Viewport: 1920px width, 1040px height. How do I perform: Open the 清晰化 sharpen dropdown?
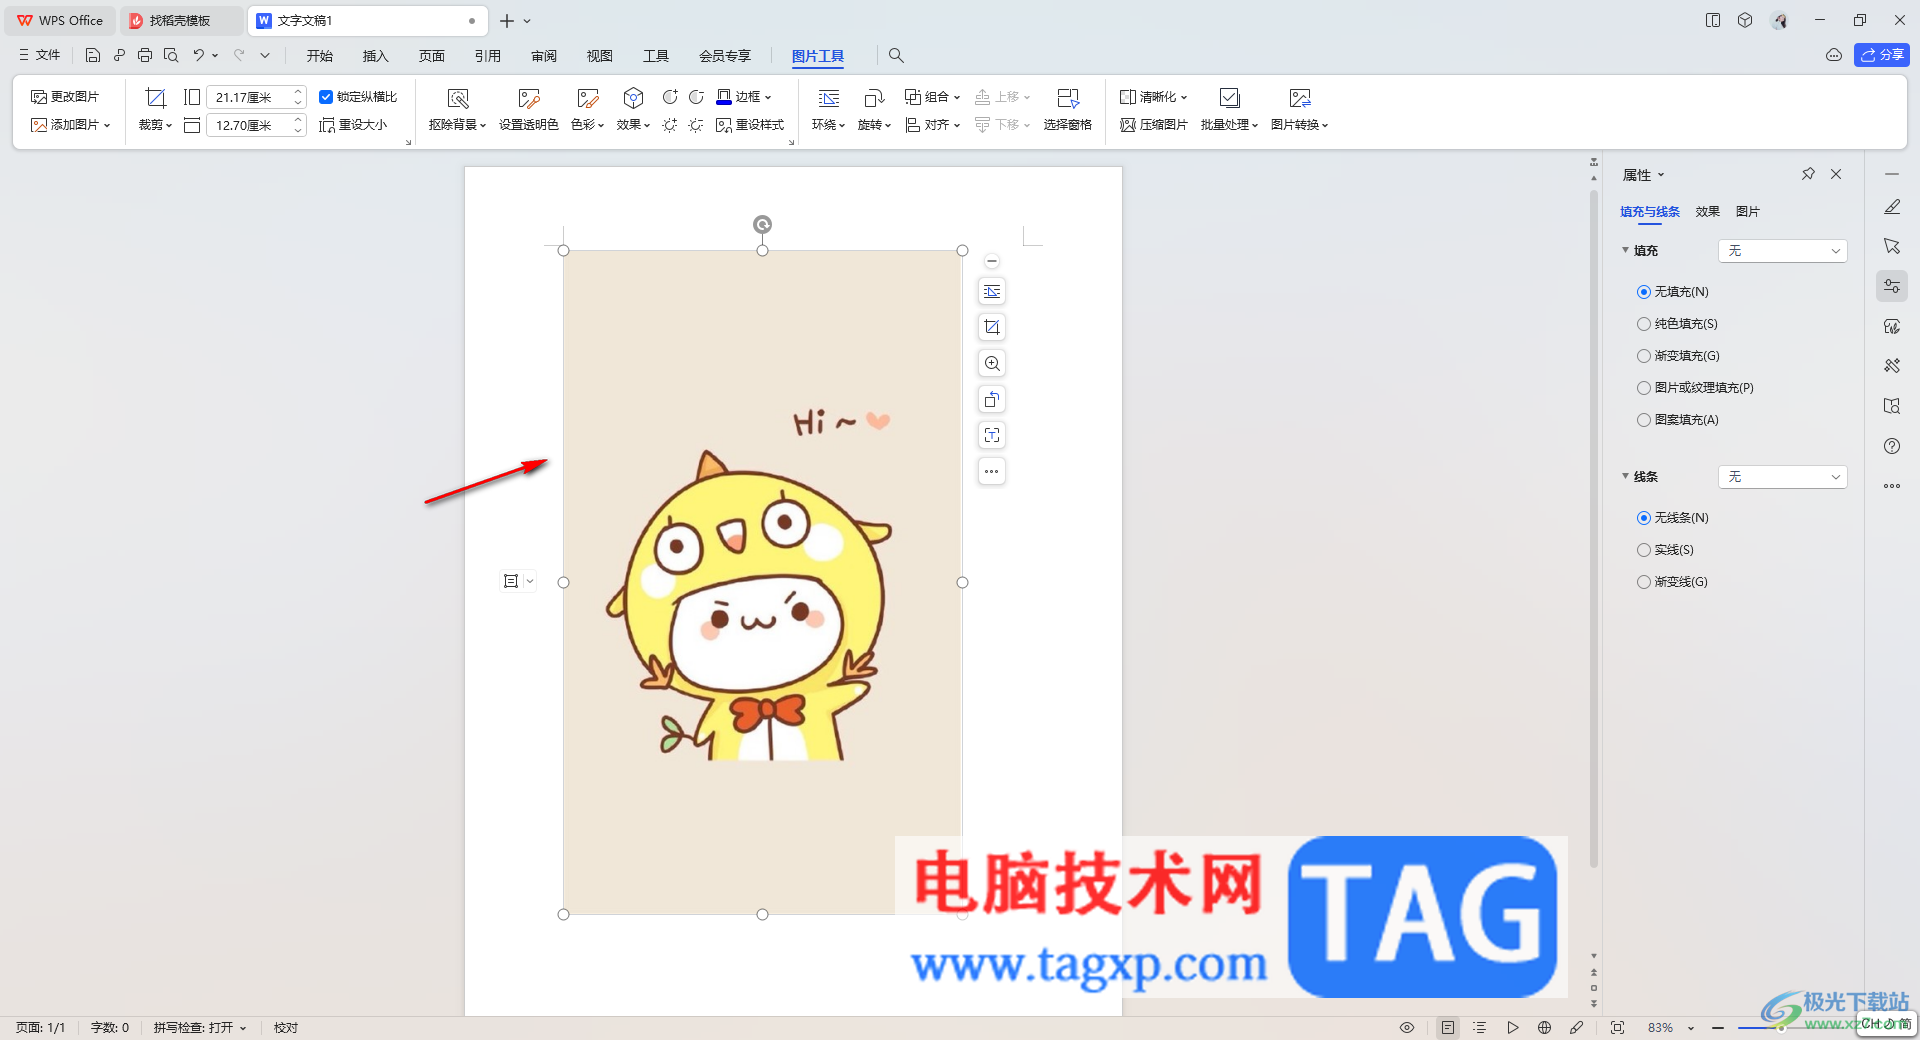1153,97
